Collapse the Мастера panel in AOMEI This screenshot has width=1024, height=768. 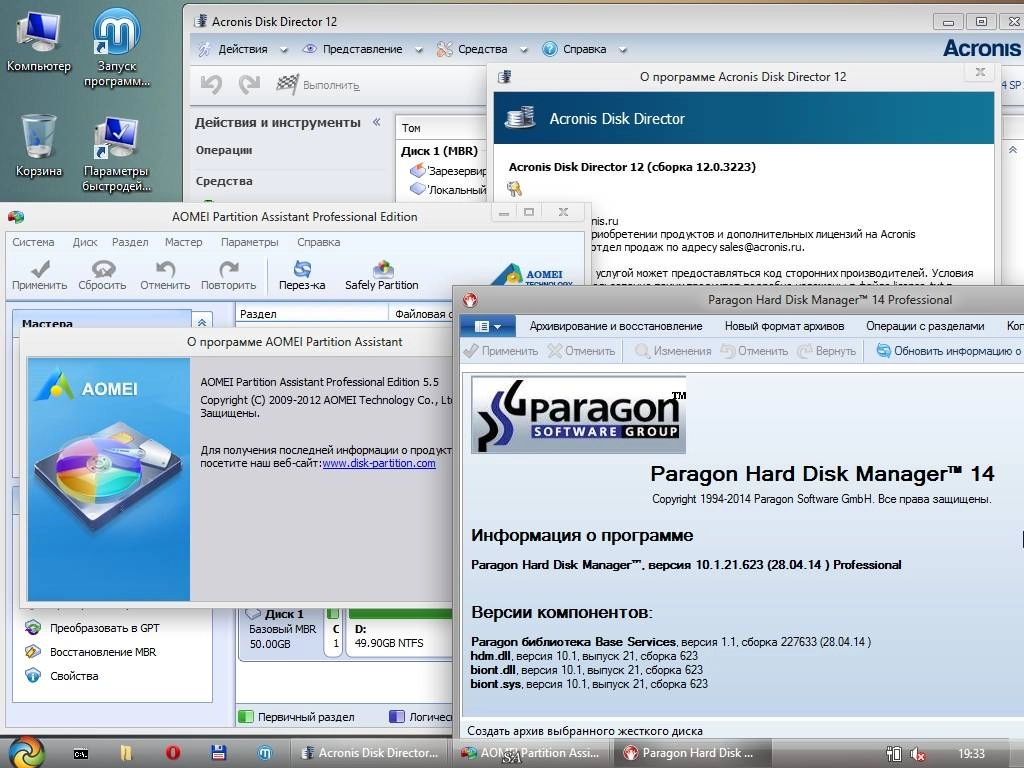(202, 323)
